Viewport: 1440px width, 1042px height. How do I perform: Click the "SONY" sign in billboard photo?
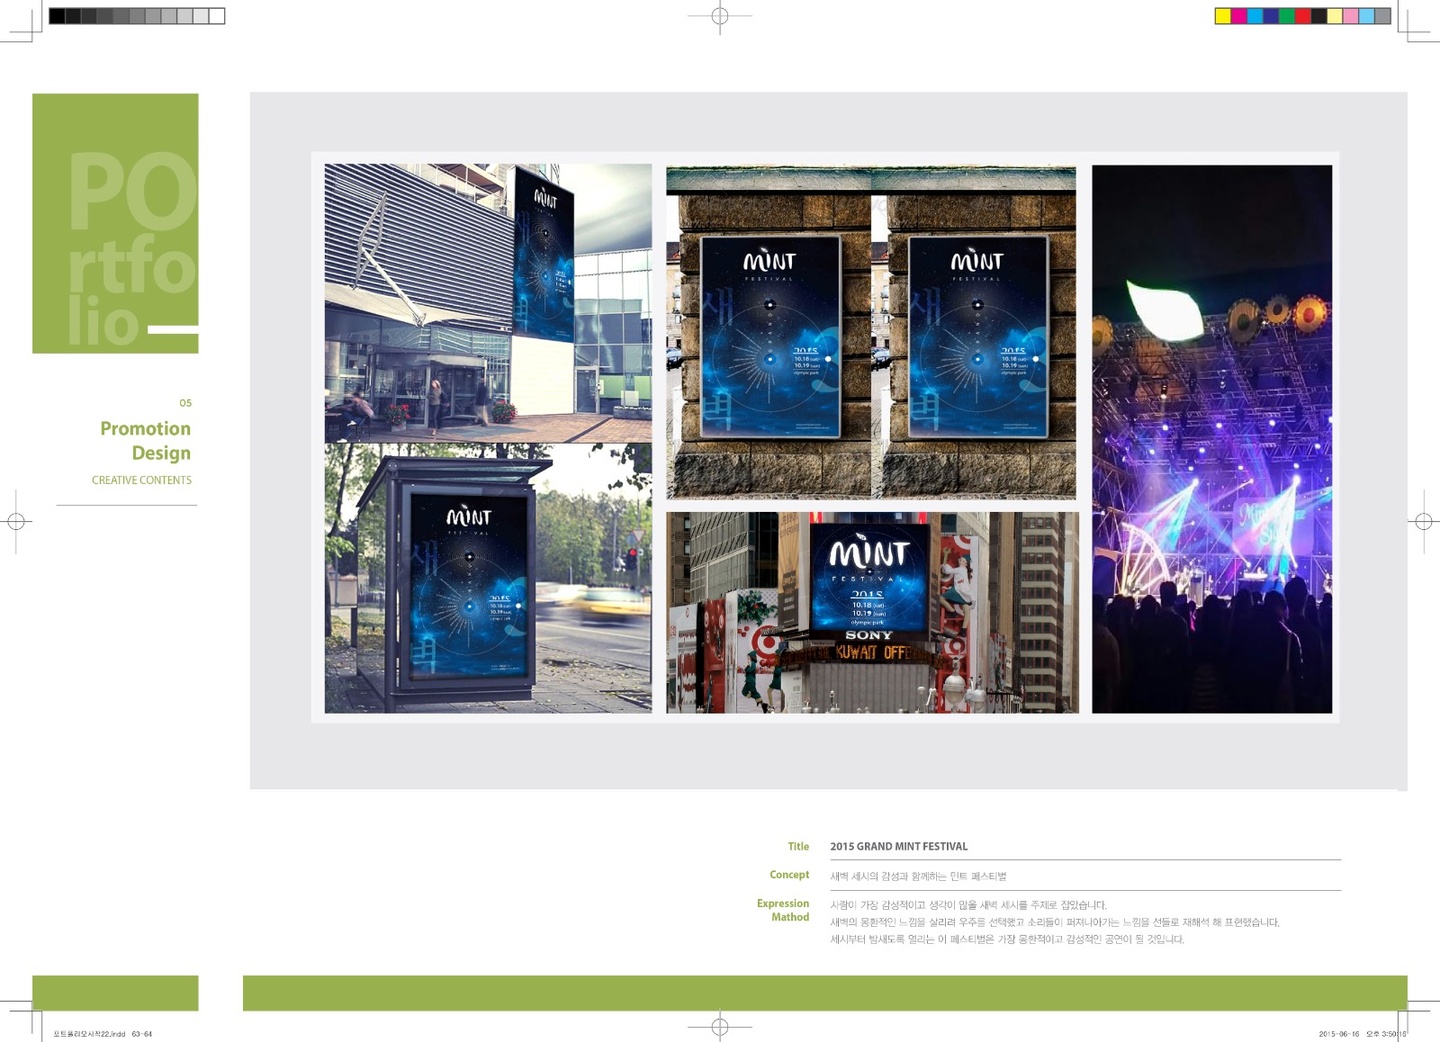pyautogui.click(x=869, y=635)
